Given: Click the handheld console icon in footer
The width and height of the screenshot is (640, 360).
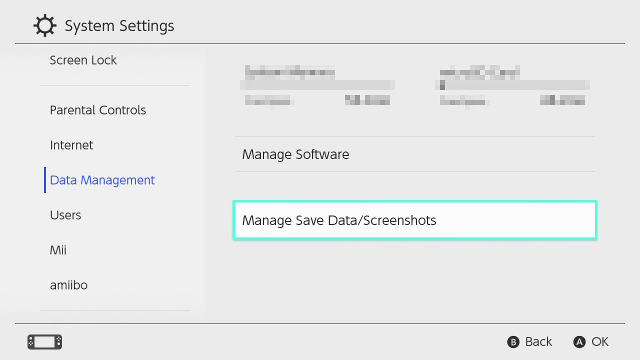Looking at the screenshot, I should coord(45,342).
